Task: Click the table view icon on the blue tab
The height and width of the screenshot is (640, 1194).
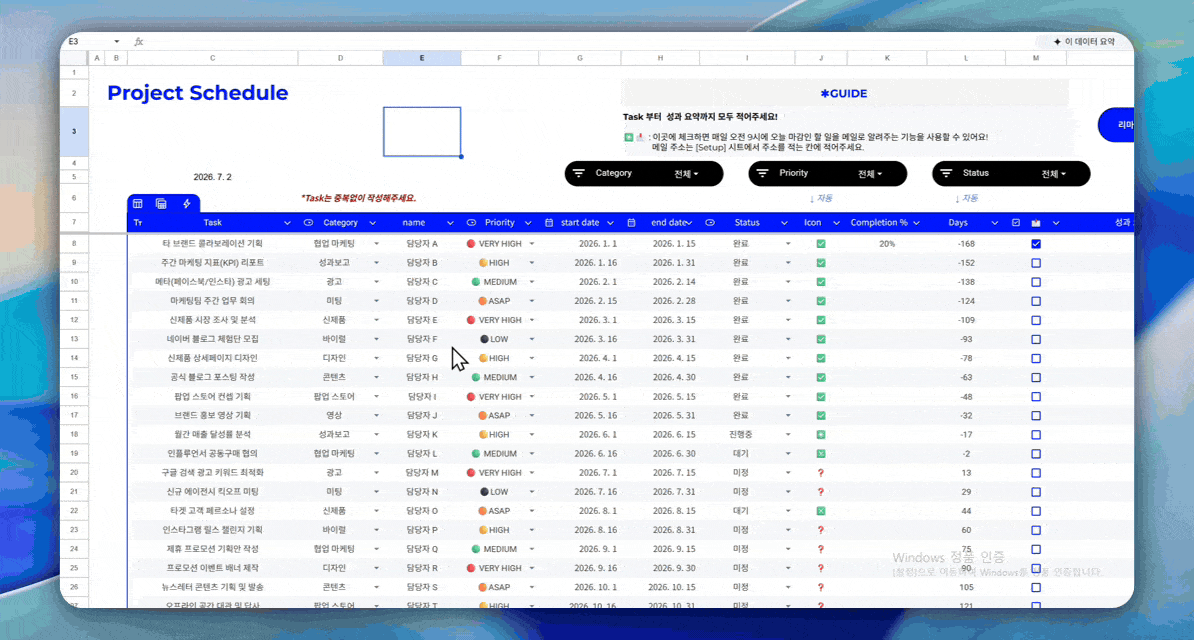Action: tap(138, 203)
